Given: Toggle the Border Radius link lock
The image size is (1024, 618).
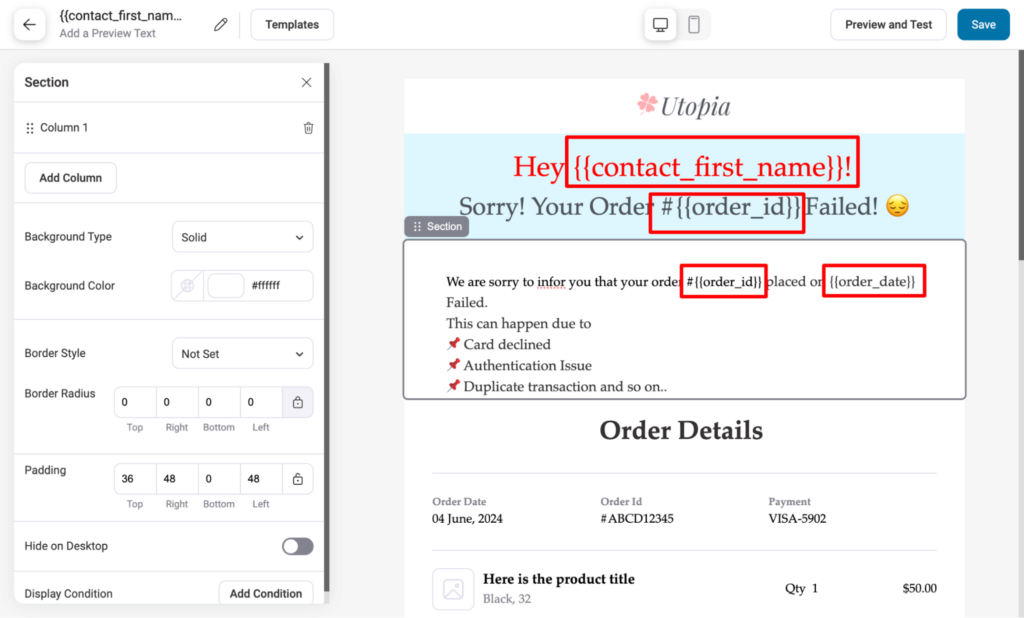Looking at the screenshot, I should coord(297,402).
